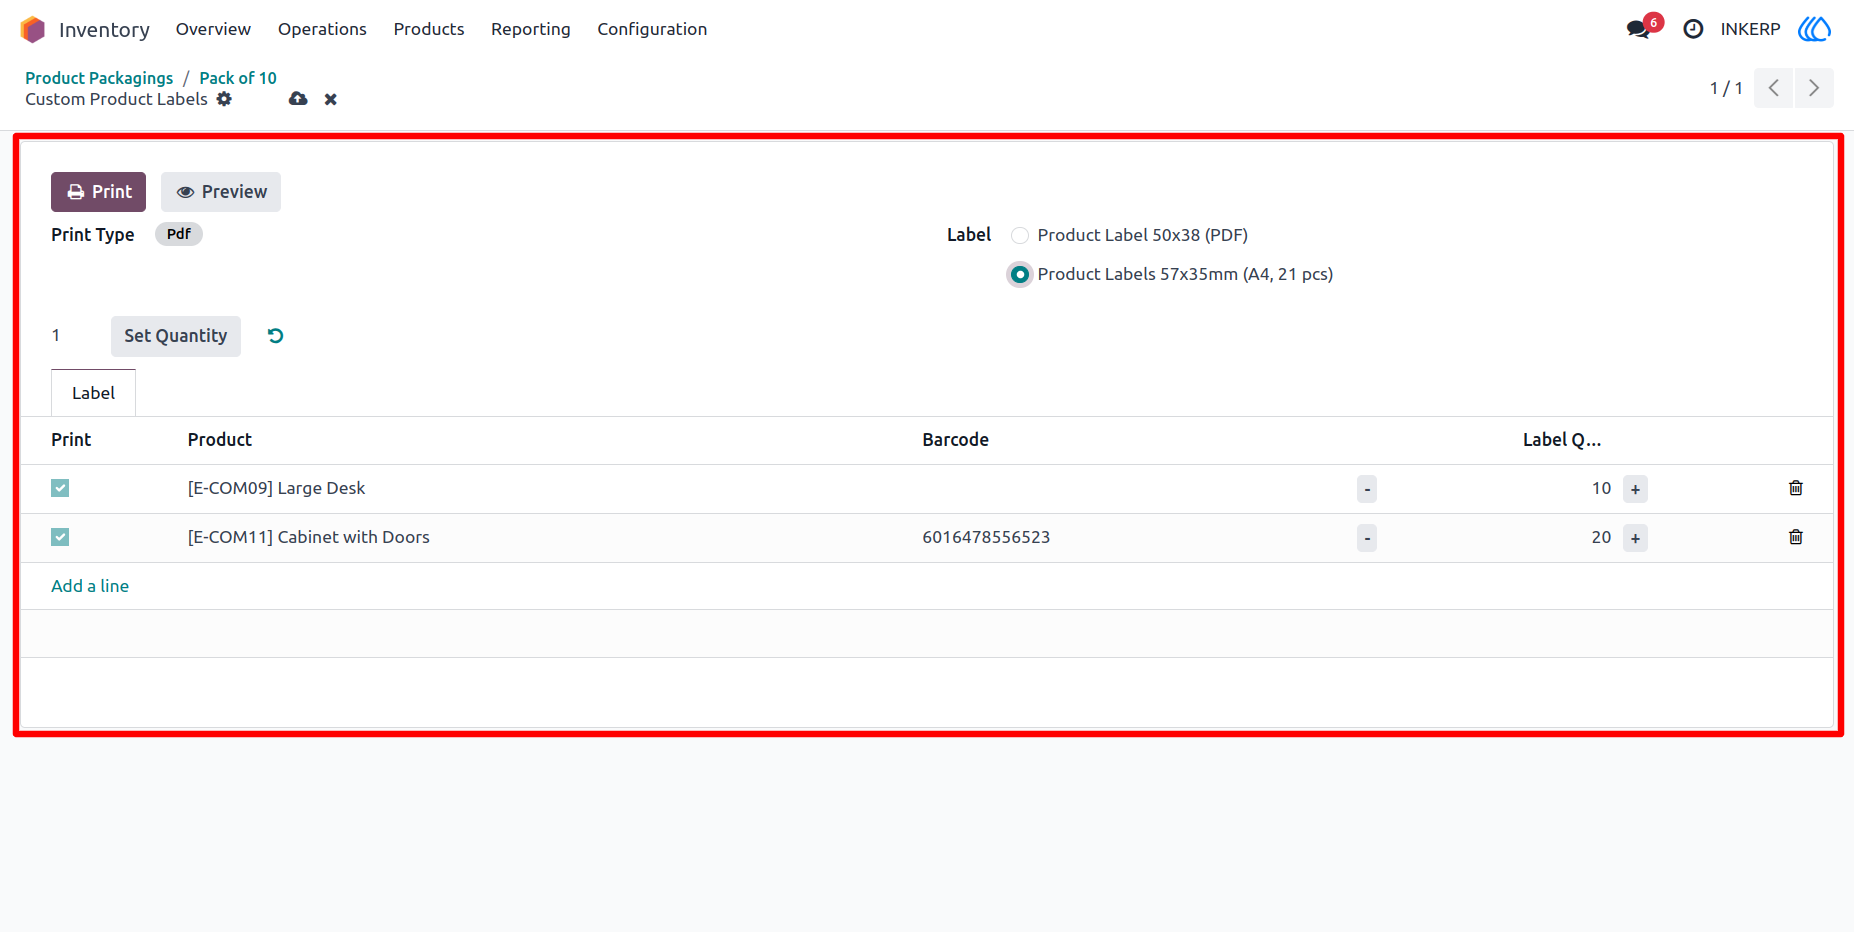The image size is (1854, 932).
Task: Open the Products menu
Action: 429,29
